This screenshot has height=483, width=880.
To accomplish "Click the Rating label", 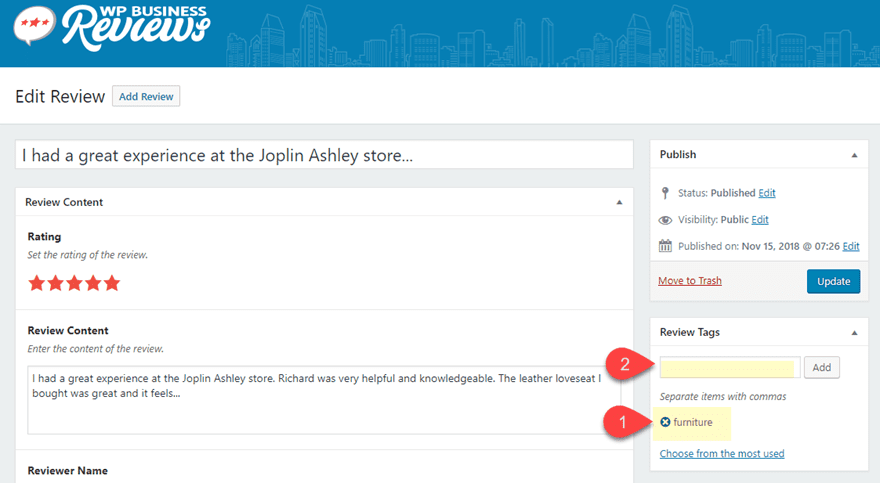I will (44, 237).
